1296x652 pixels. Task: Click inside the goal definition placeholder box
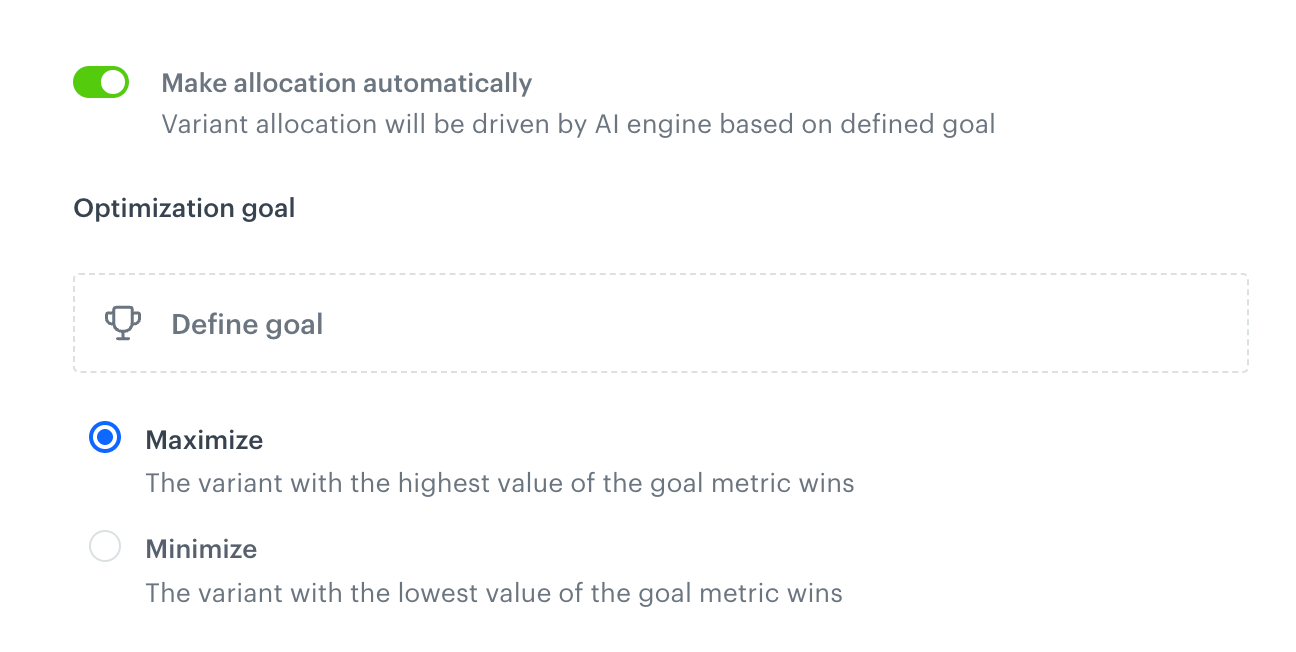(658, 322)
